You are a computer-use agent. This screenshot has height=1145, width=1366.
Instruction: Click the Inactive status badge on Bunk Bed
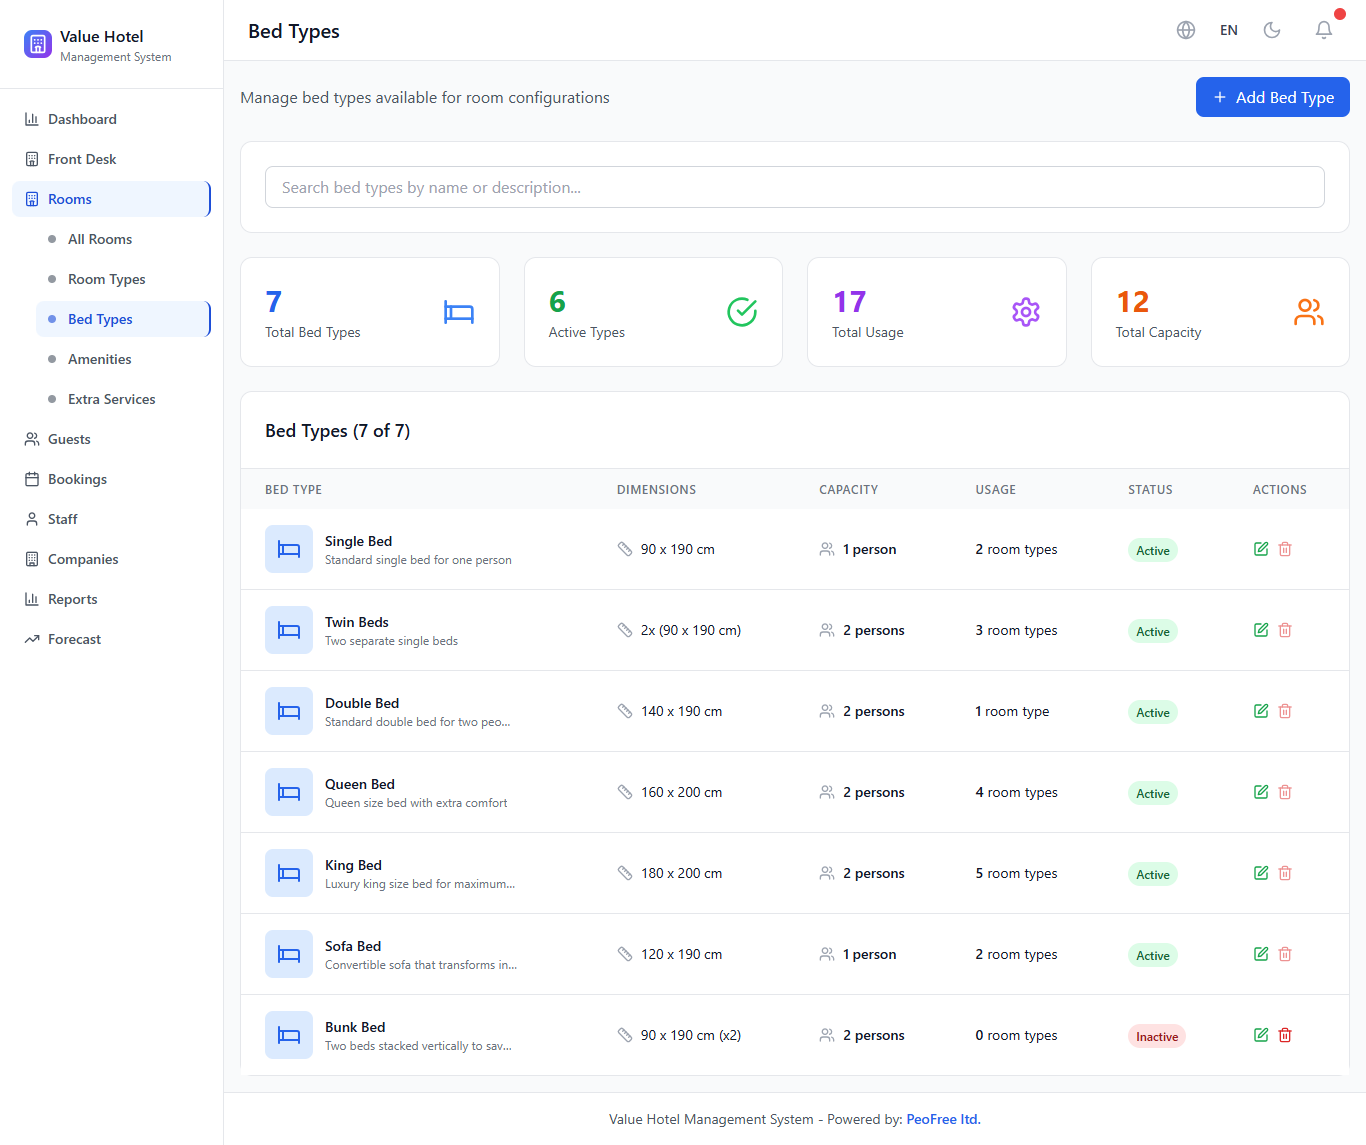[x=1156, y=1036]
